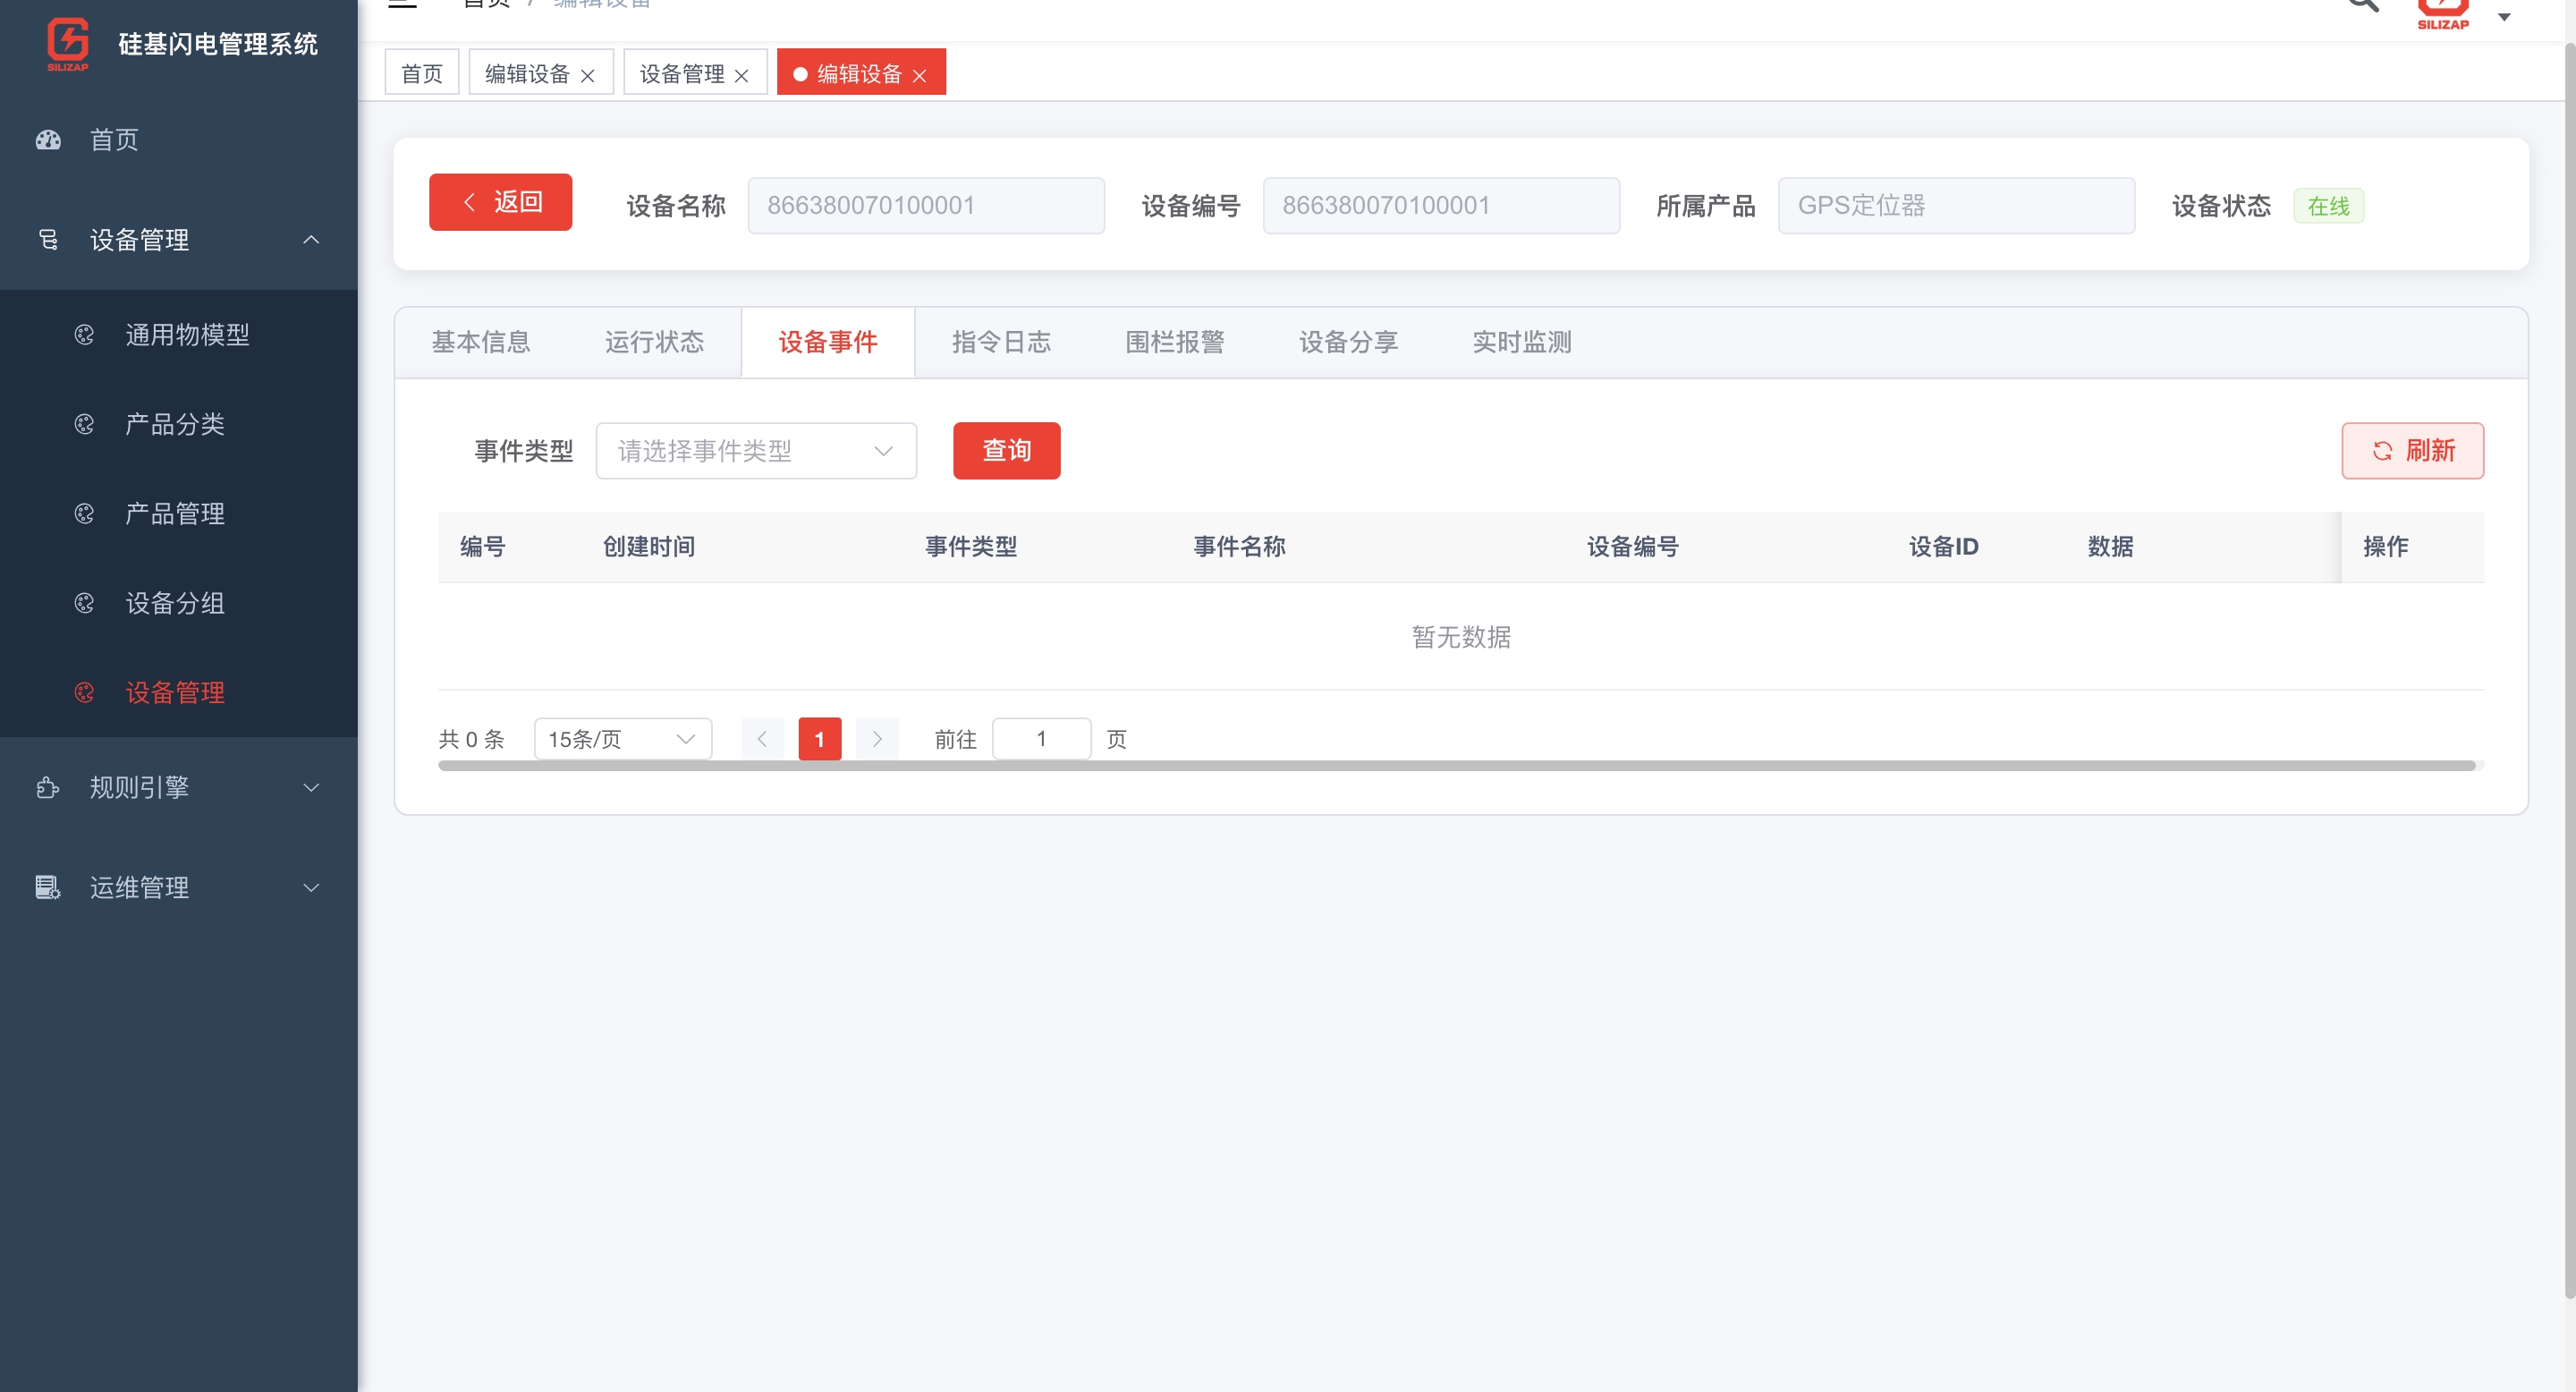Click the 返回 back button
This screenshot has height=1392, width=2576.
pos(500,202)
